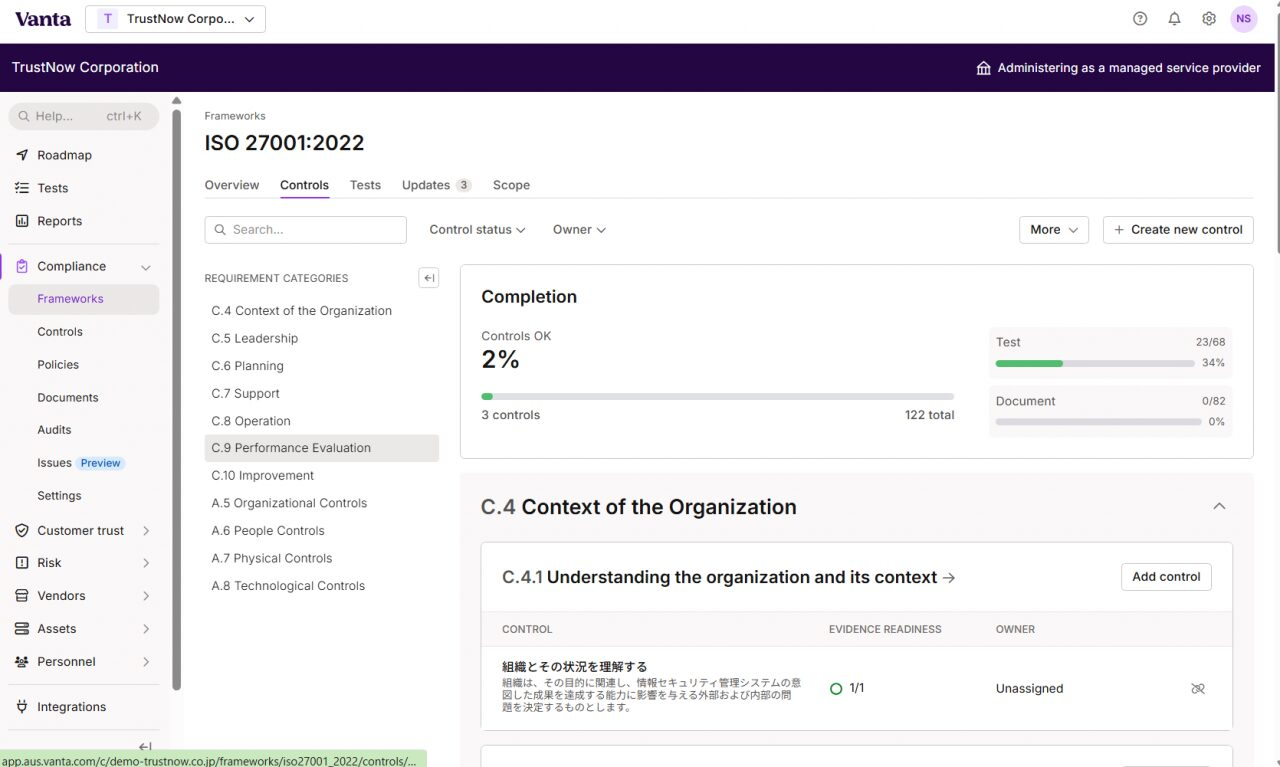Click Create new control button

(x=1178, y=230)
